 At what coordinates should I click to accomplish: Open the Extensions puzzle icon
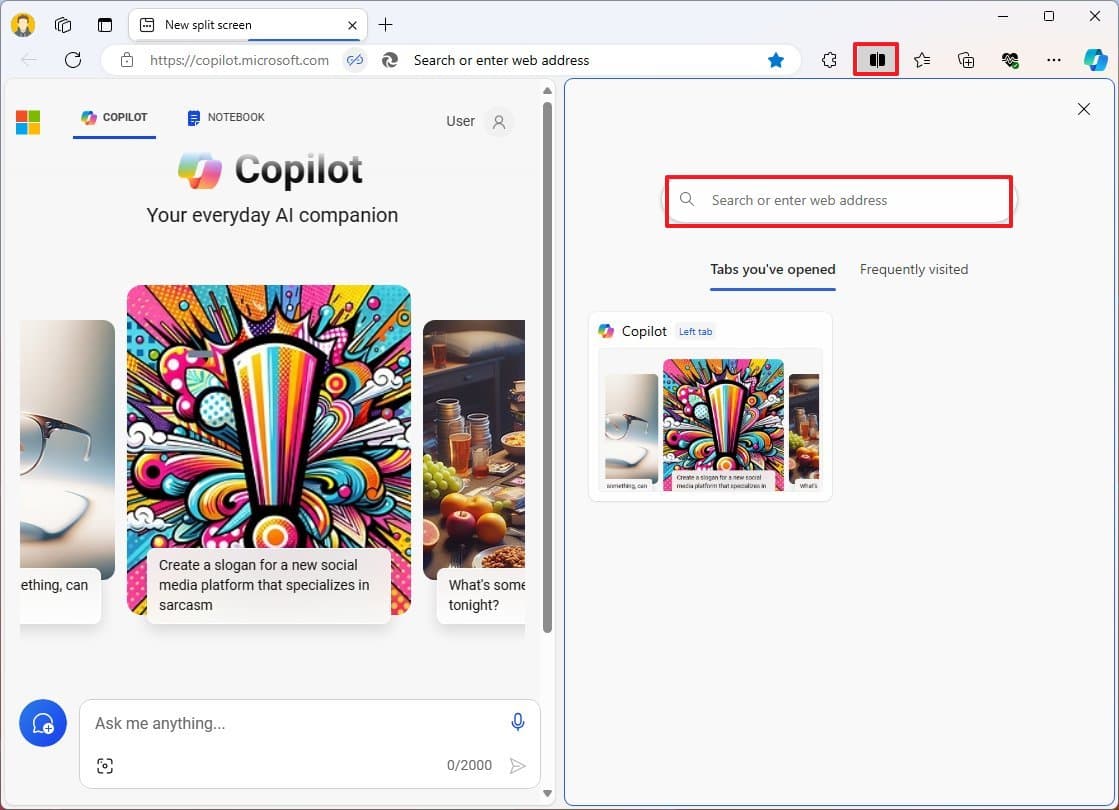pyautogui.click(x=829, y=60)
